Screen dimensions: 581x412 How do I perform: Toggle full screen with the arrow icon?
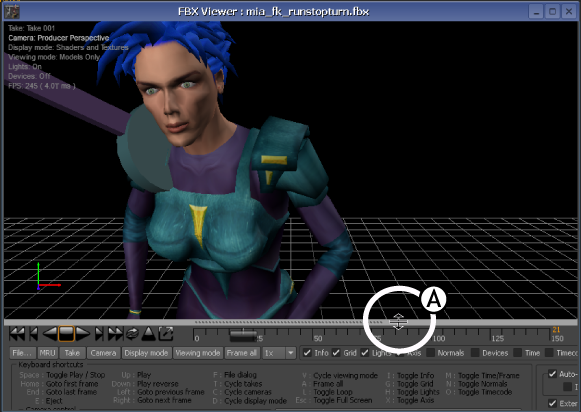point(166,334)
